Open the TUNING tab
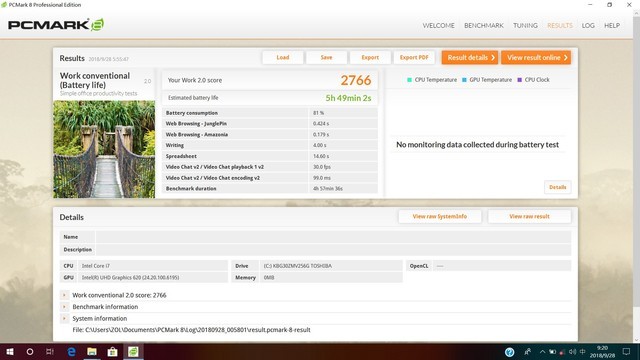 pos(525,25)
